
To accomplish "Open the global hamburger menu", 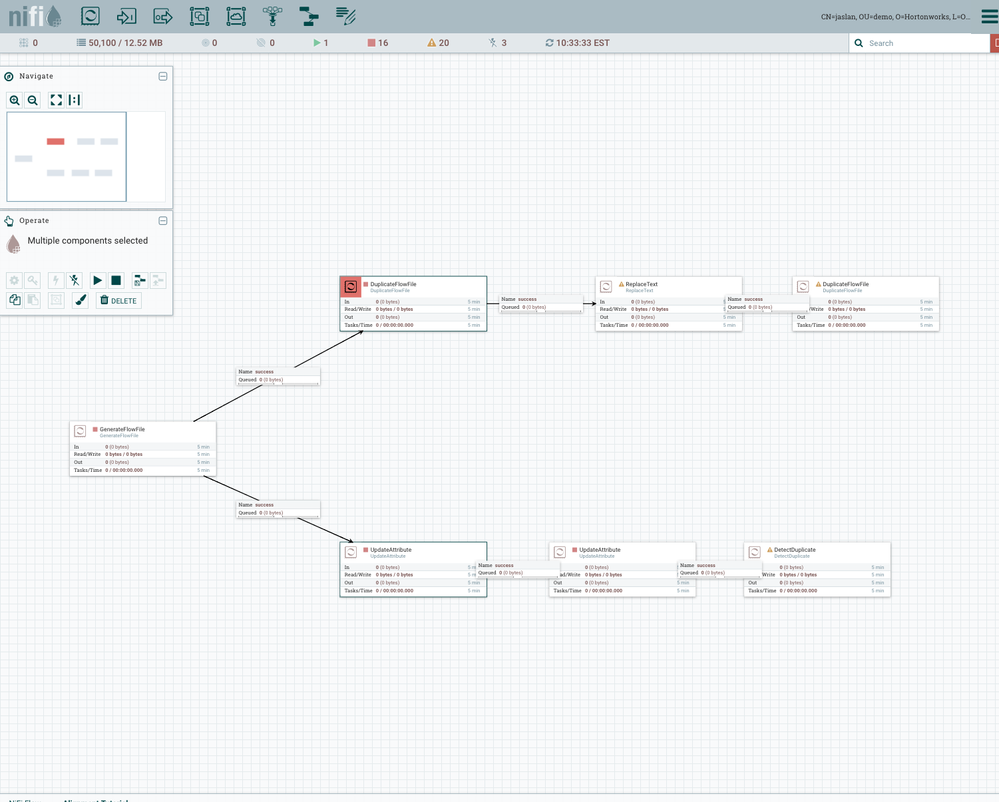I will pyautogui.click(x=988, y=16).
